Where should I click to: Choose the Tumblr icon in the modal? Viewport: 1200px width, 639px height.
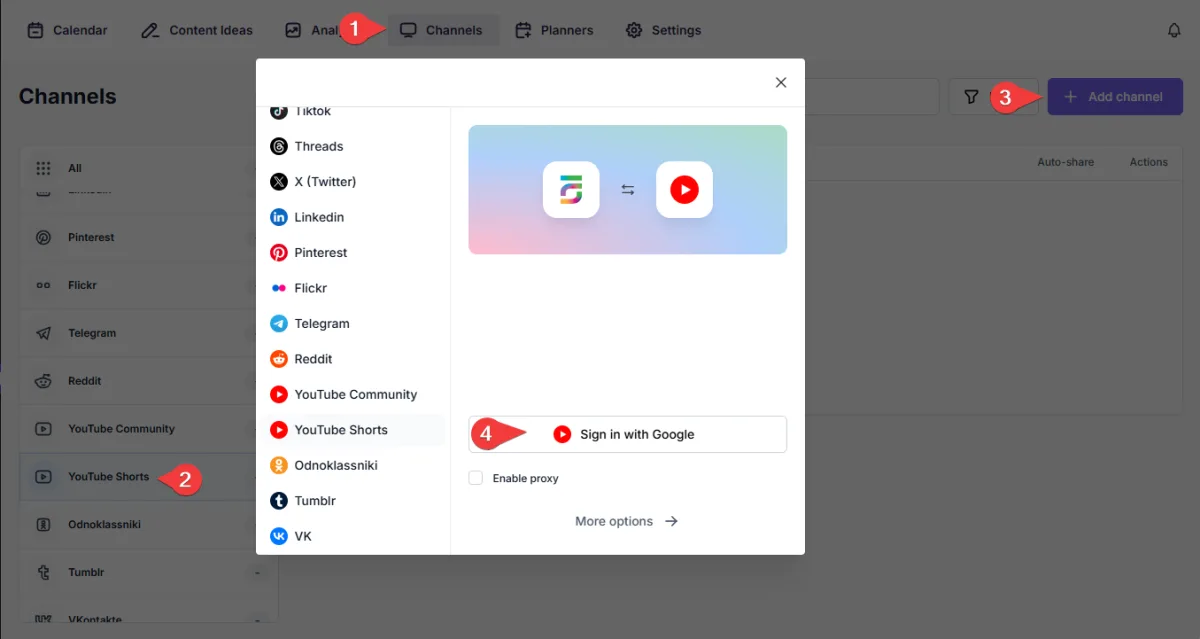tap(279, 501)
